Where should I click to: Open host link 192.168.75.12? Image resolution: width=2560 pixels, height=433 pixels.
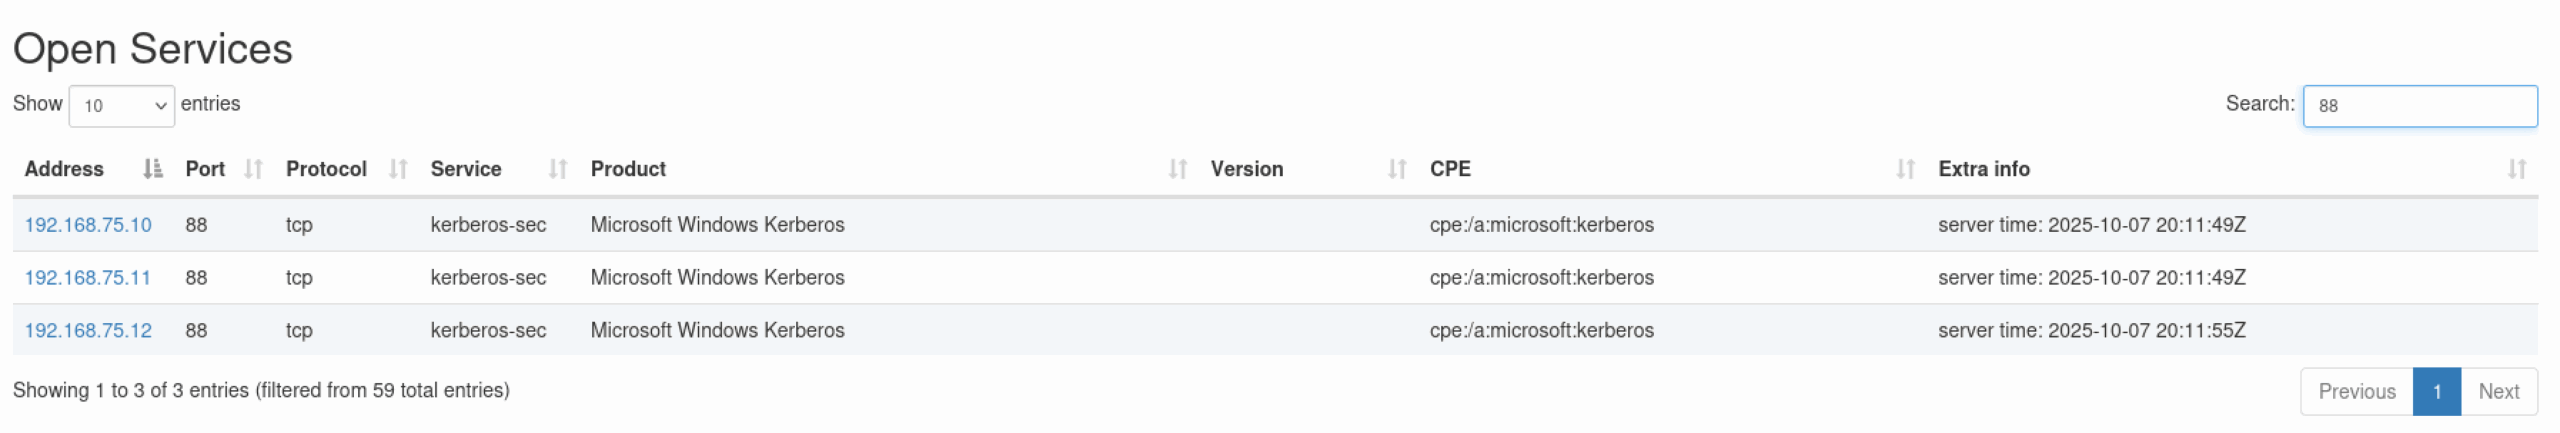point(88,331)
